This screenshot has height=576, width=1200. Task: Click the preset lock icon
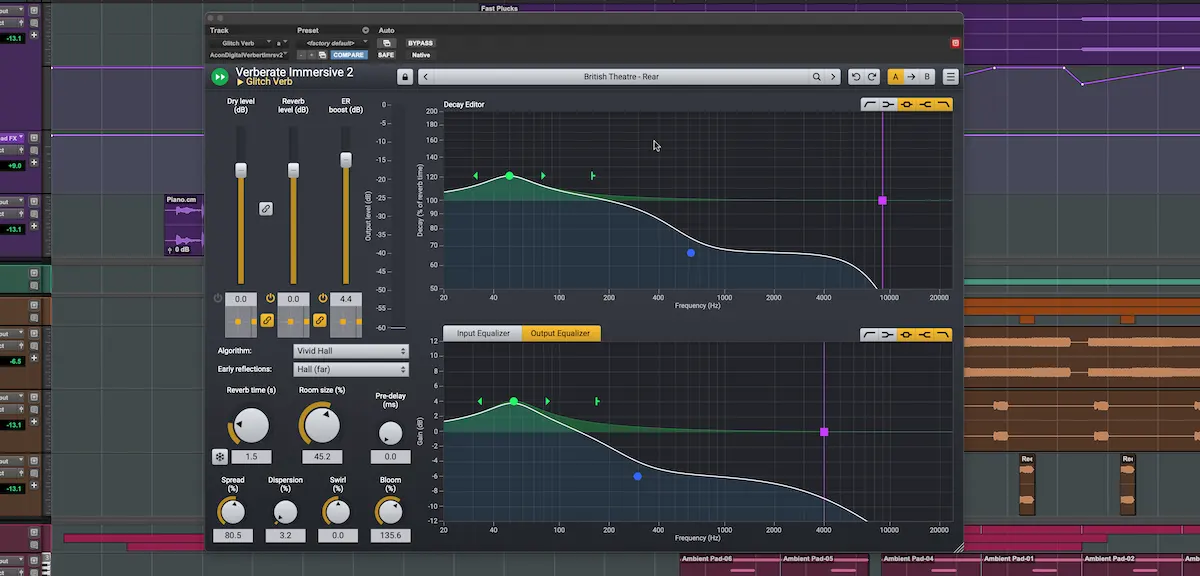pyautogui.click(x=405, y=77)
